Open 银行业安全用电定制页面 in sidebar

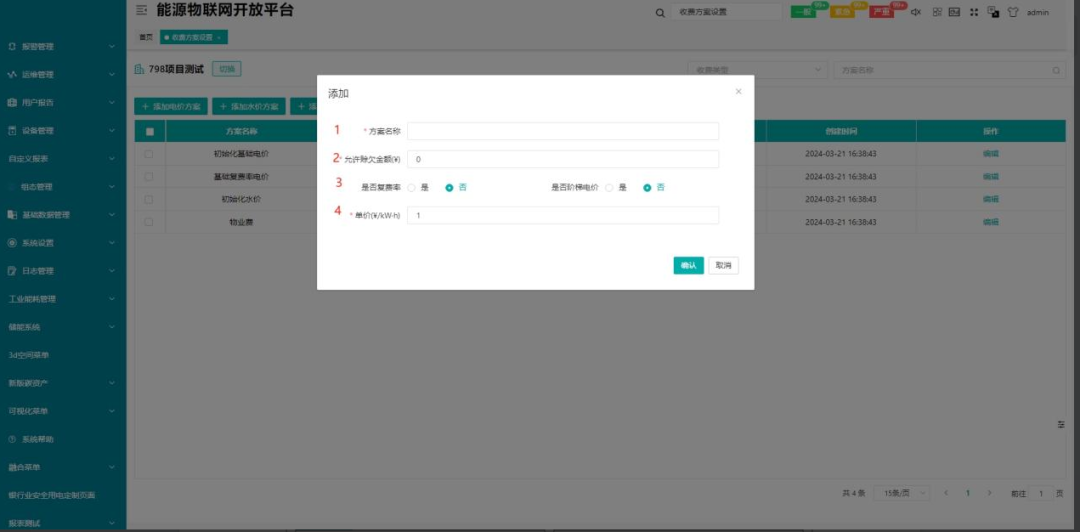click(x=63, y=495)
